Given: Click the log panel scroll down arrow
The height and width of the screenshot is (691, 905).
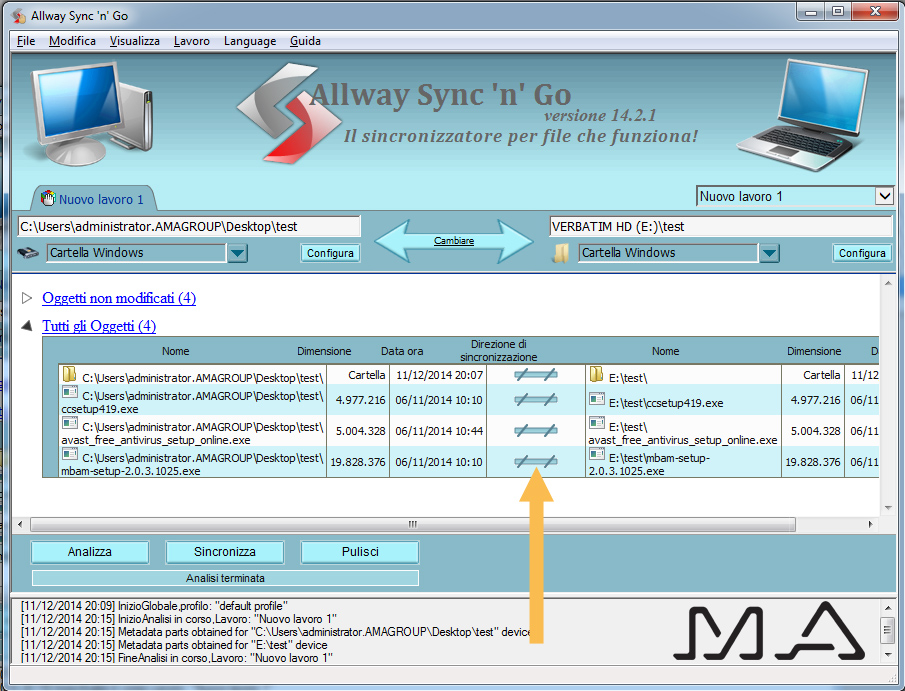Looking at the screenshot, I should 888,654.
